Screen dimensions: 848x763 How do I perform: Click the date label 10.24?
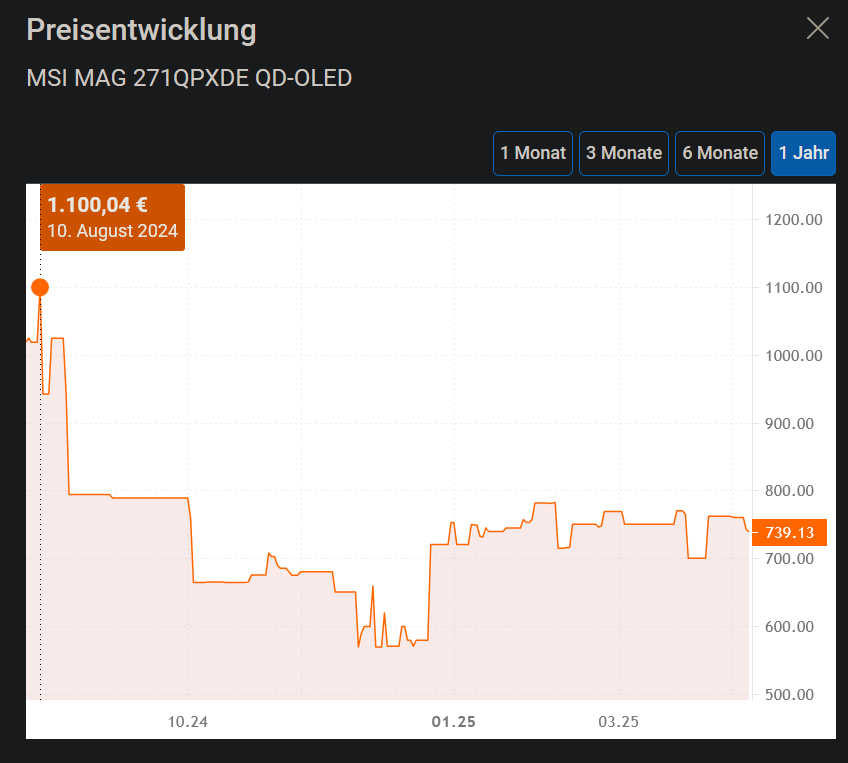tap(189, 721)
